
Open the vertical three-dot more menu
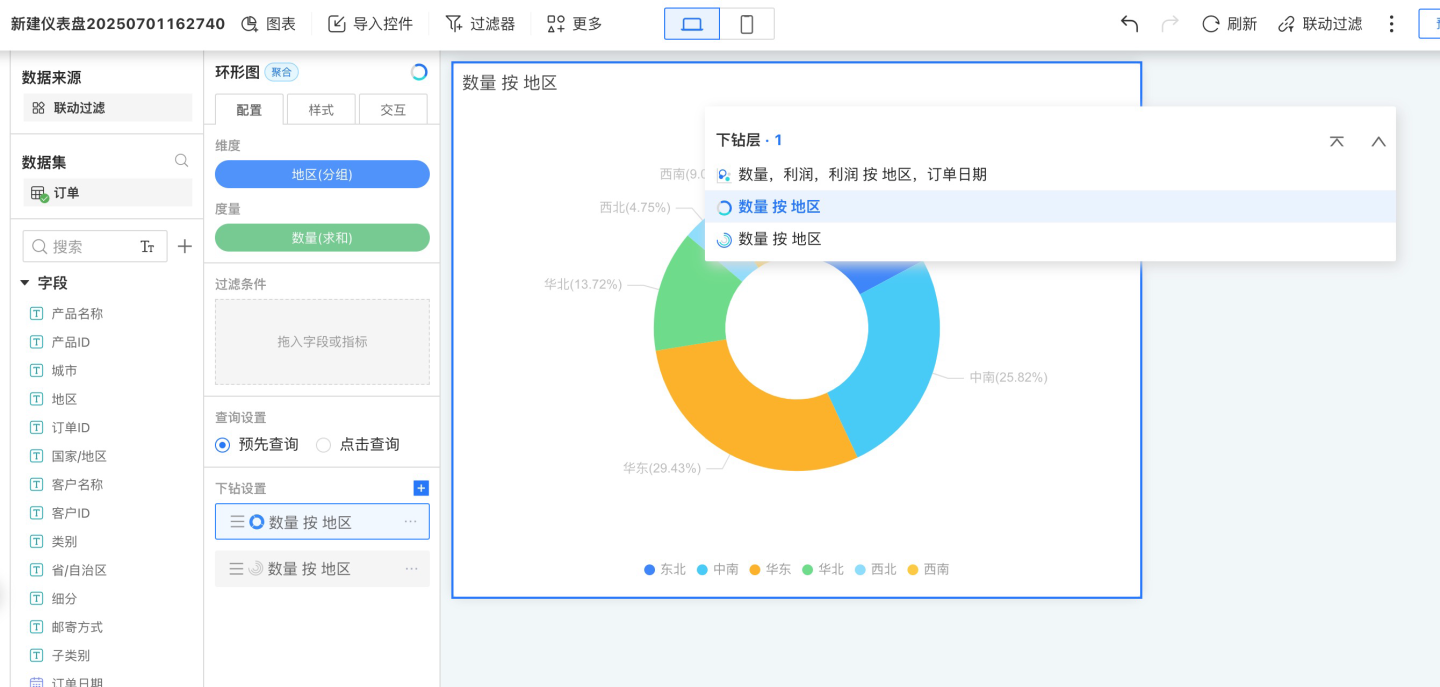tap(1391, 24)
